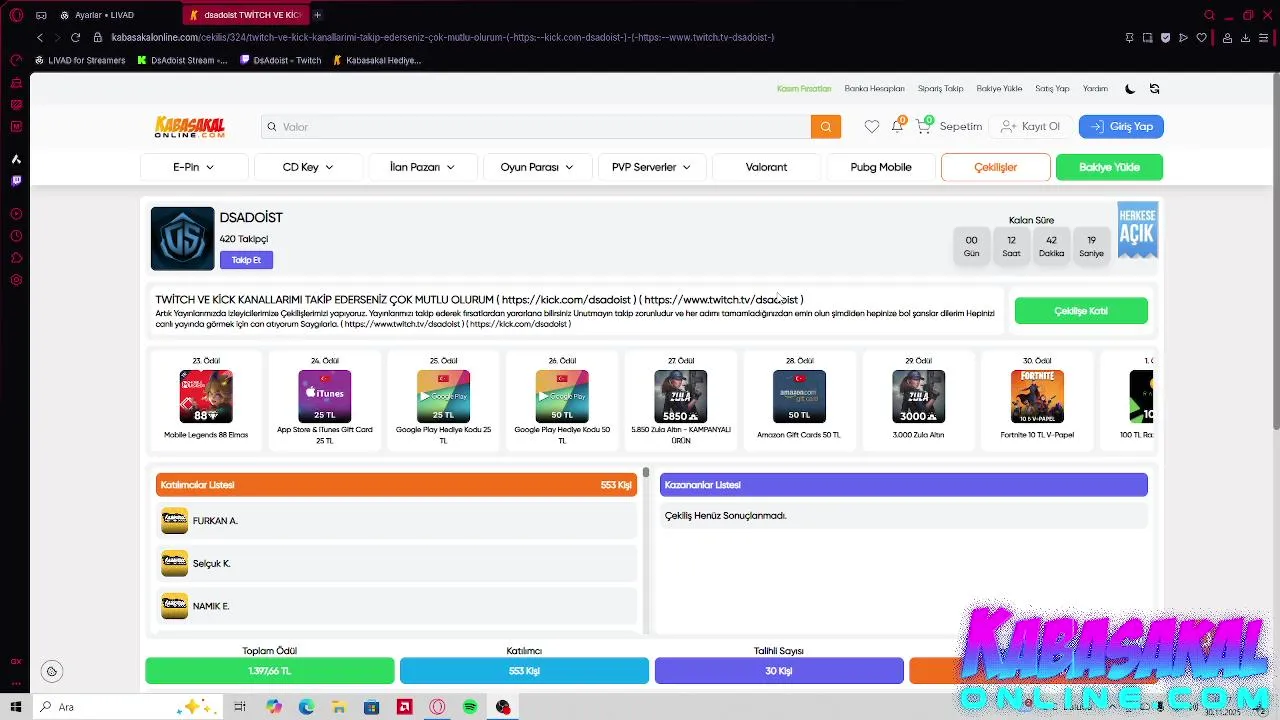
Task: Select the Mobile Legends 88 Elmas prize
Action: 206,399
